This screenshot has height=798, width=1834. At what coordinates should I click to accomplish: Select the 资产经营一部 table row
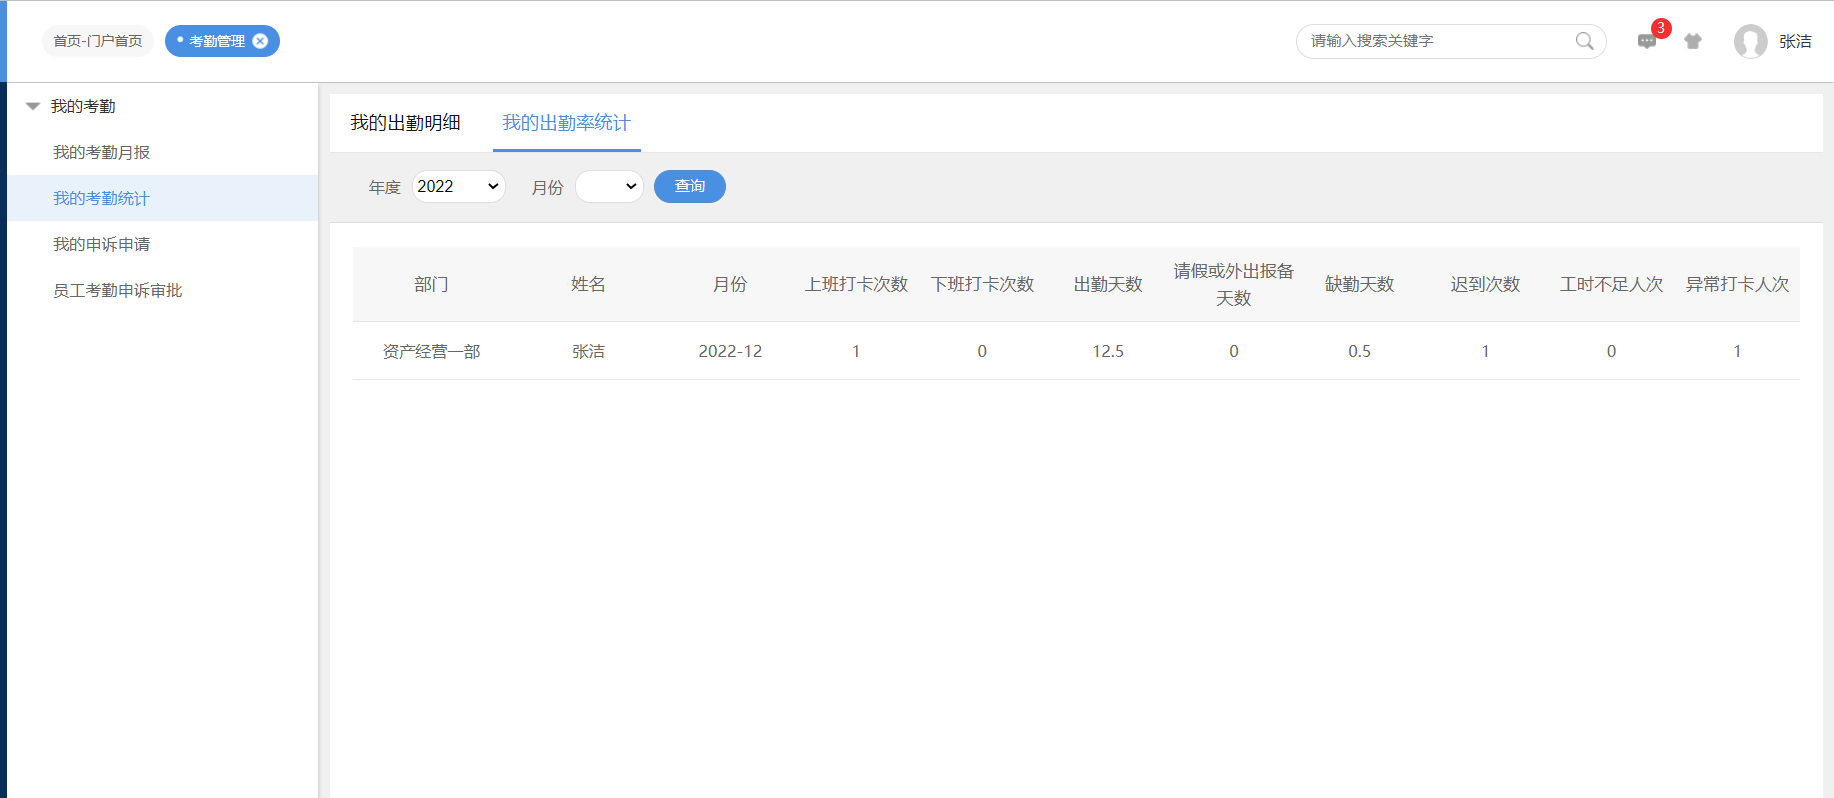tap(431, 351)
